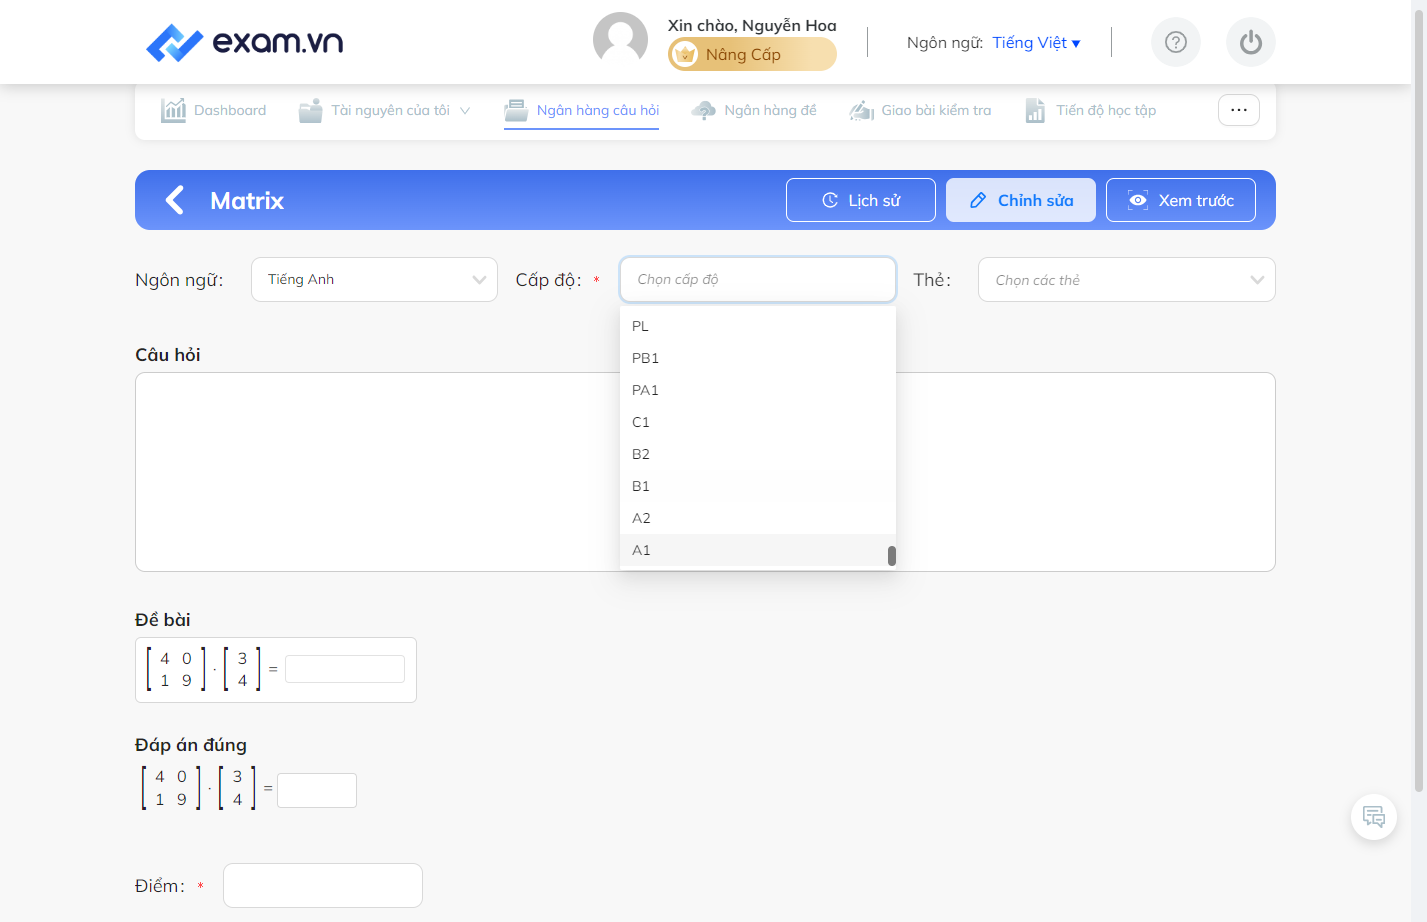The width and height of the screenshot is (1427, 922).
Task: Click the Ngân hàng câu hỏi icon
Action: 516,110
